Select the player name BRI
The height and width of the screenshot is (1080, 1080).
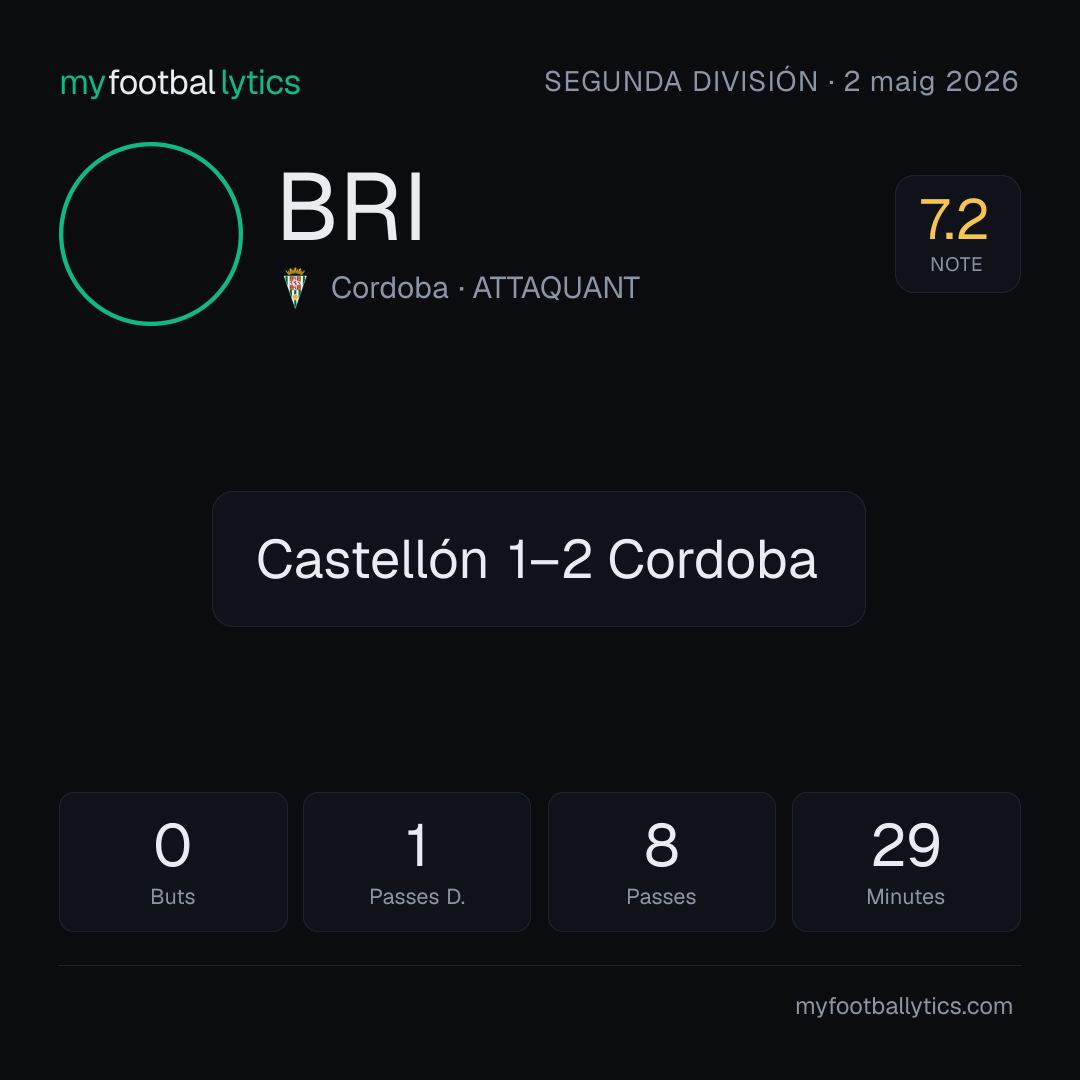tap(352, 207)
